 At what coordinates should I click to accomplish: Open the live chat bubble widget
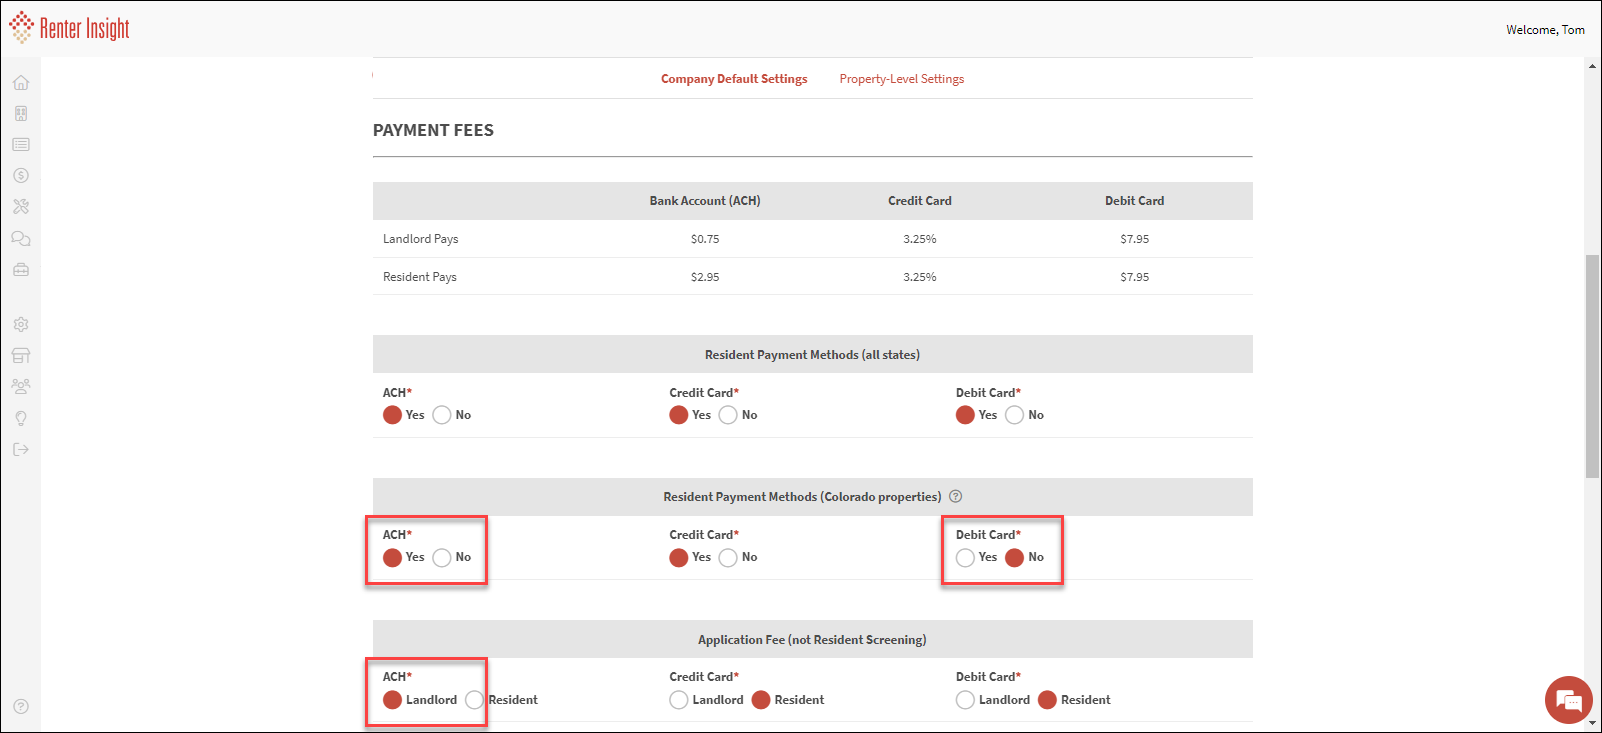1569,700
